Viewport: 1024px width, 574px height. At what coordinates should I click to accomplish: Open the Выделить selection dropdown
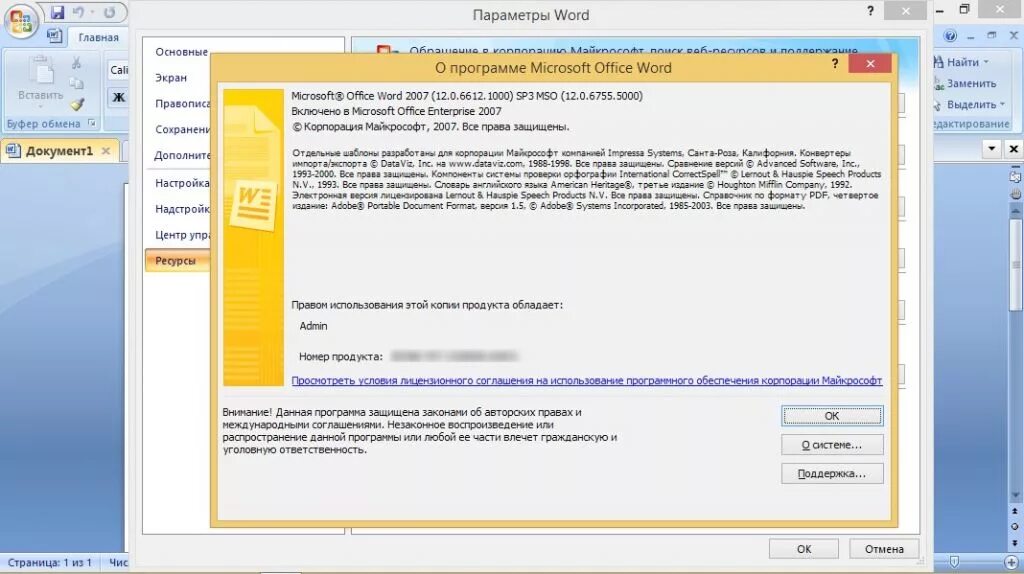pyautogui.click(x=970, y=104)
